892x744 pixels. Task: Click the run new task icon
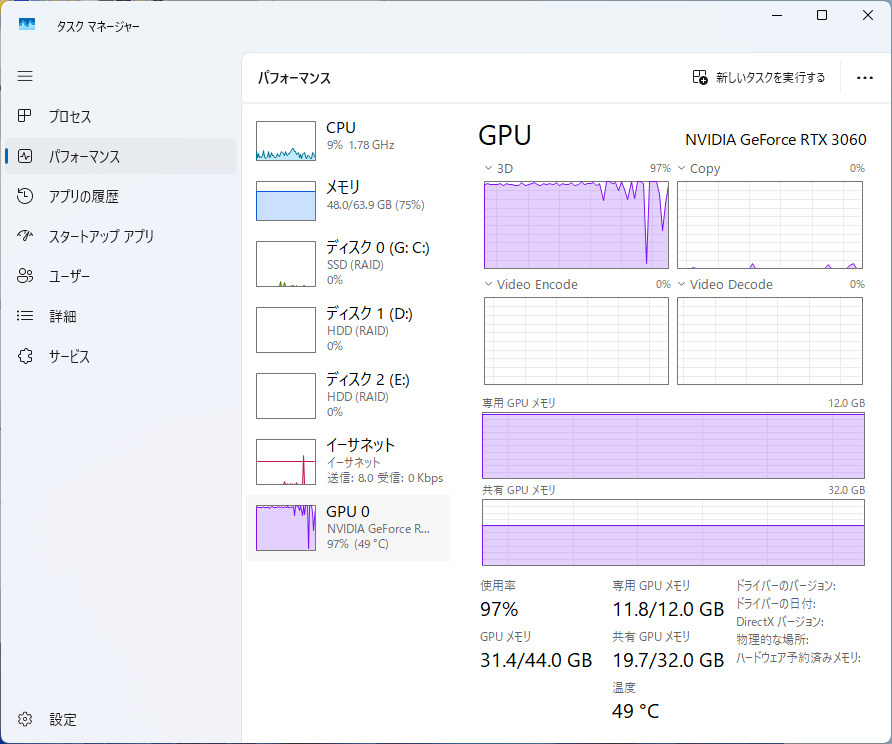coord(700,77)
